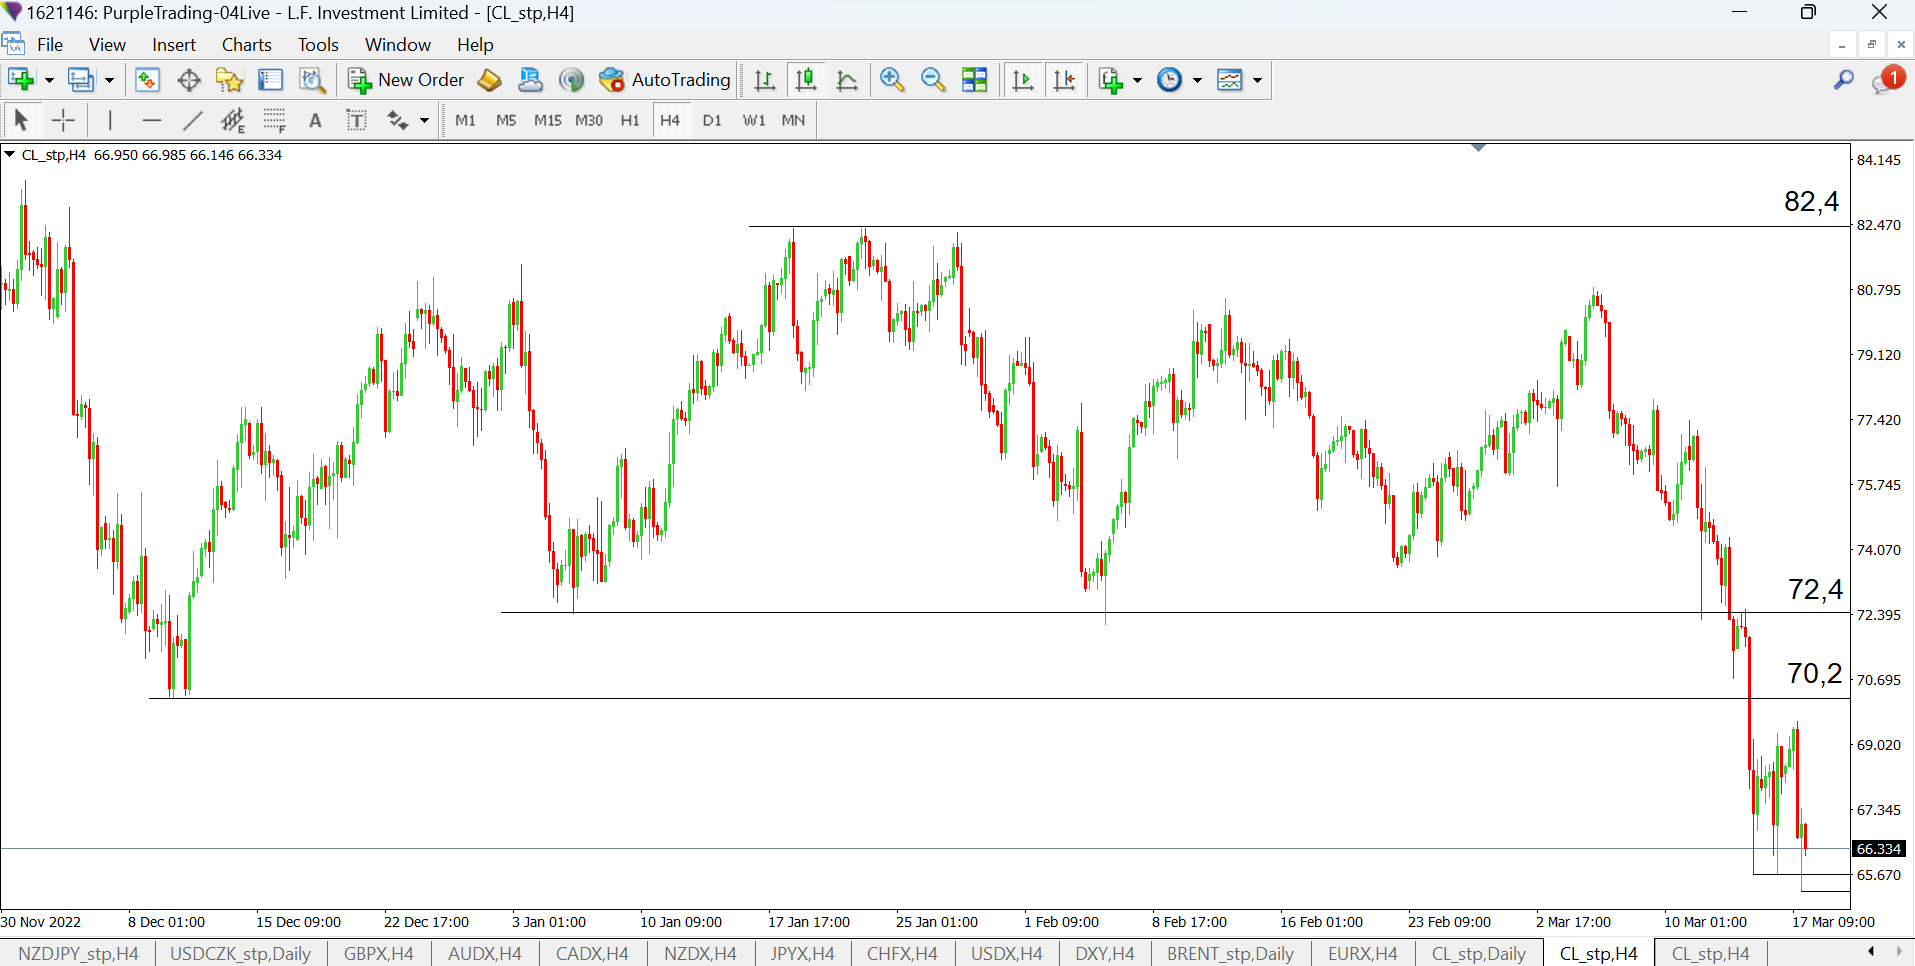
Task: Open the Strategy Tester icon
Action: click(312, 80)
